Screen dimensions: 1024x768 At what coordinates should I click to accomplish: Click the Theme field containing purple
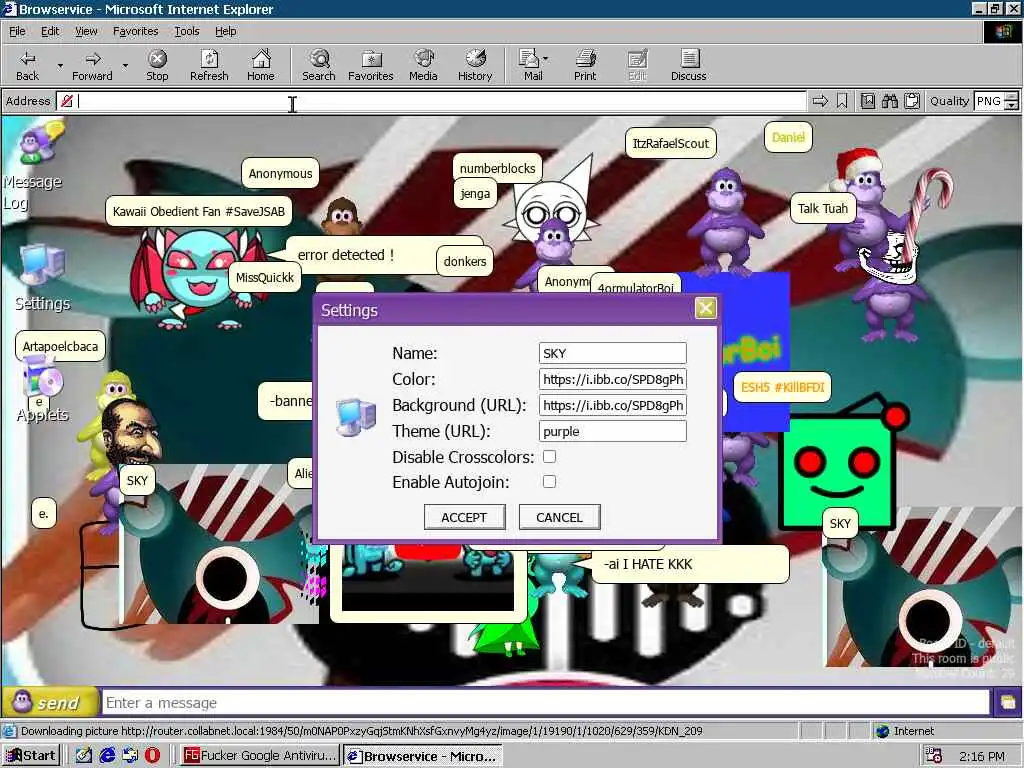[613, 432]
